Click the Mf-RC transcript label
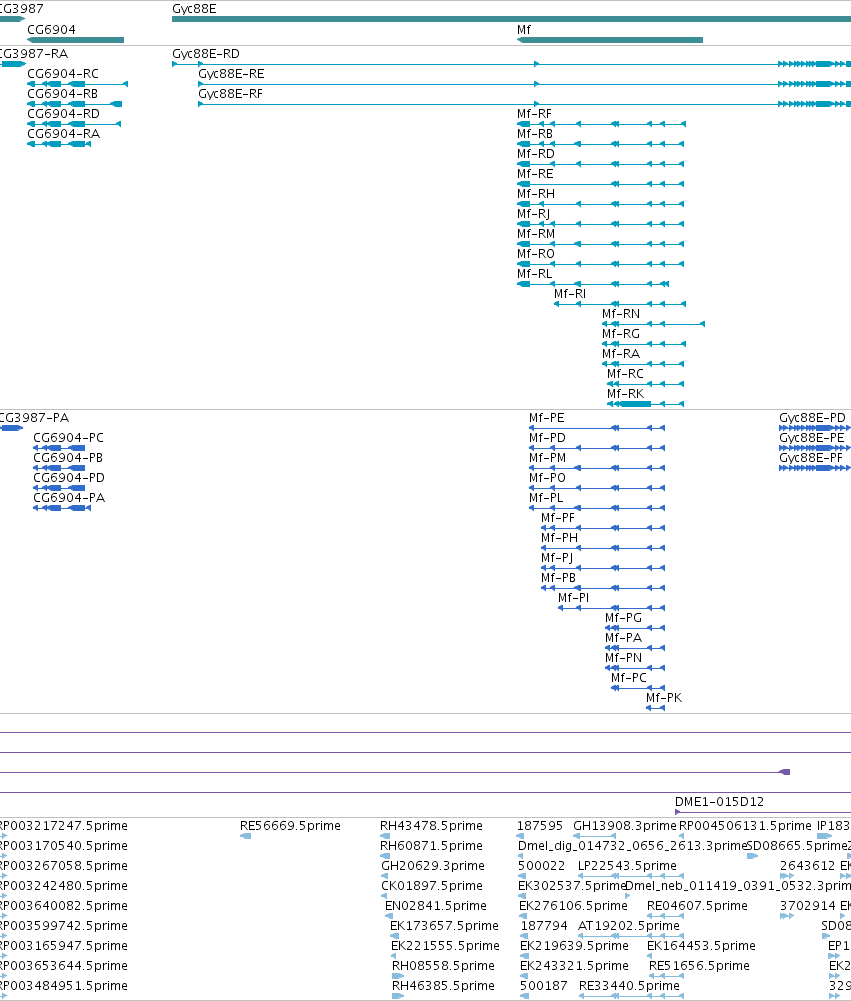The width and height of the screenshot is (851, 1001). (625, 374)
